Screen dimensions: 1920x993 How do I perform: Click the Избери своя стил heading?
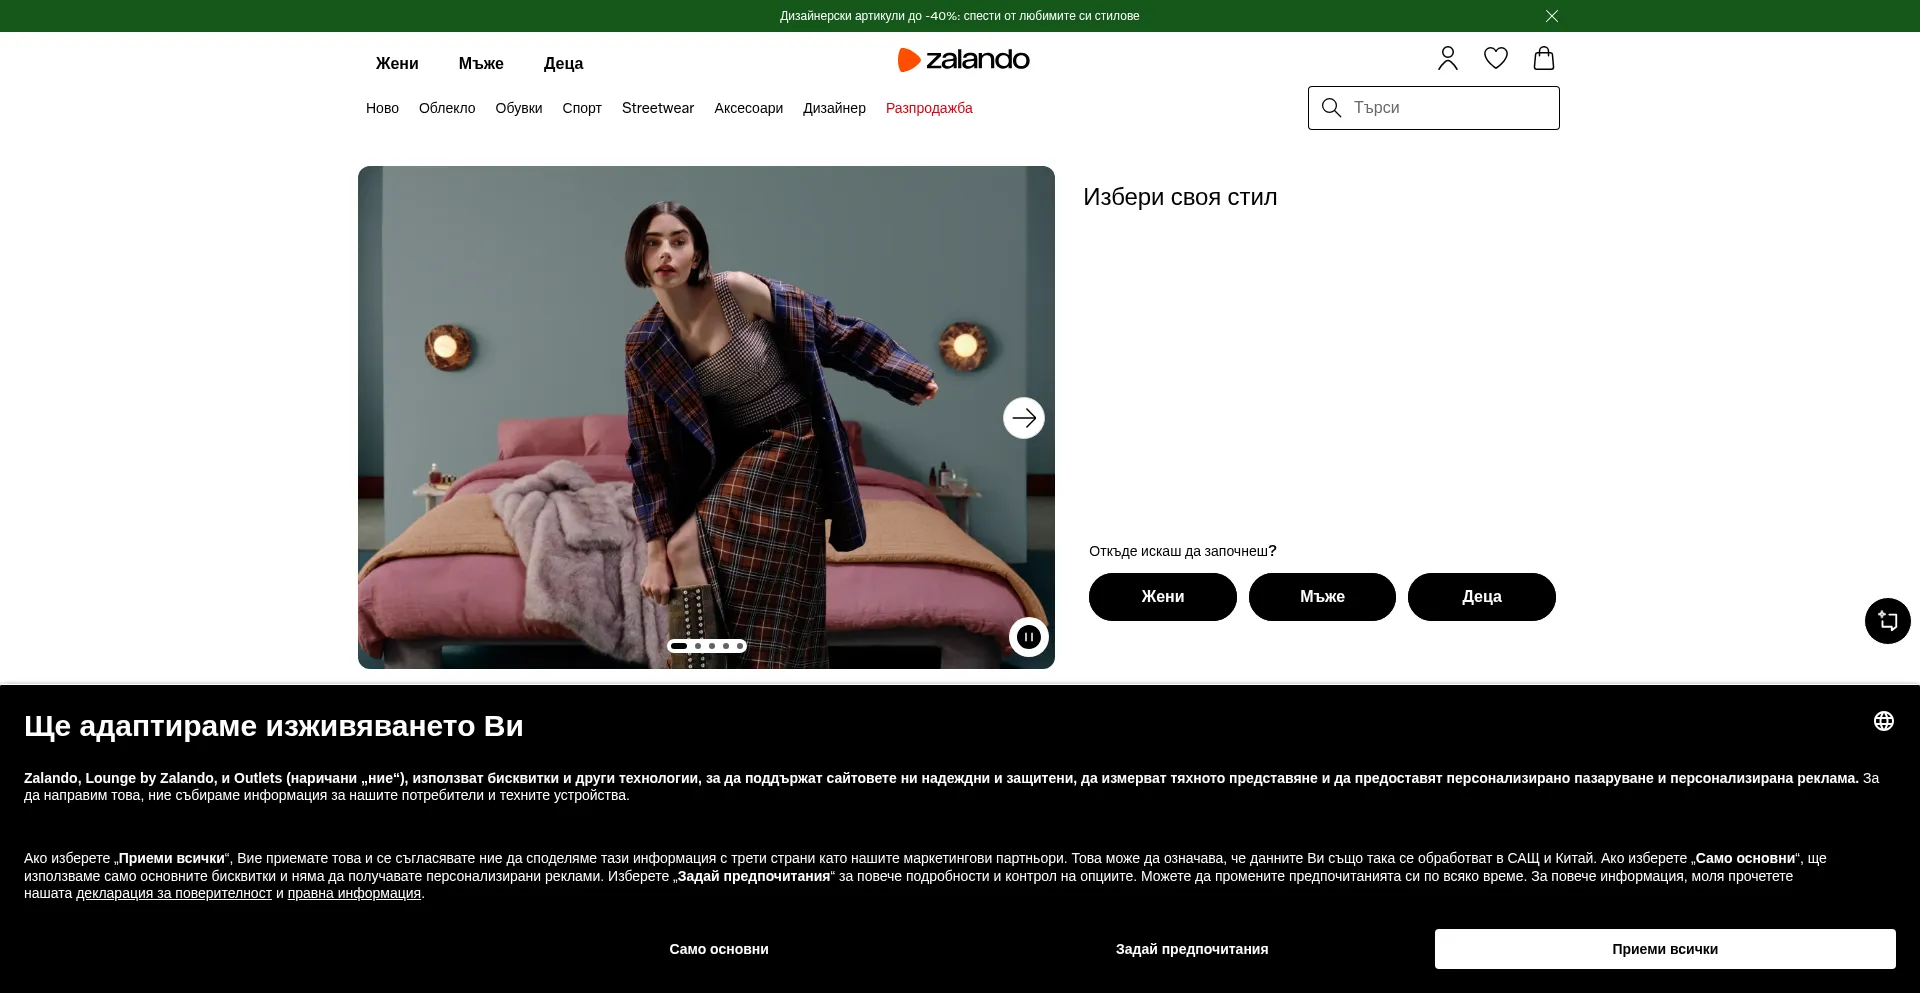tap(1180, 197)
